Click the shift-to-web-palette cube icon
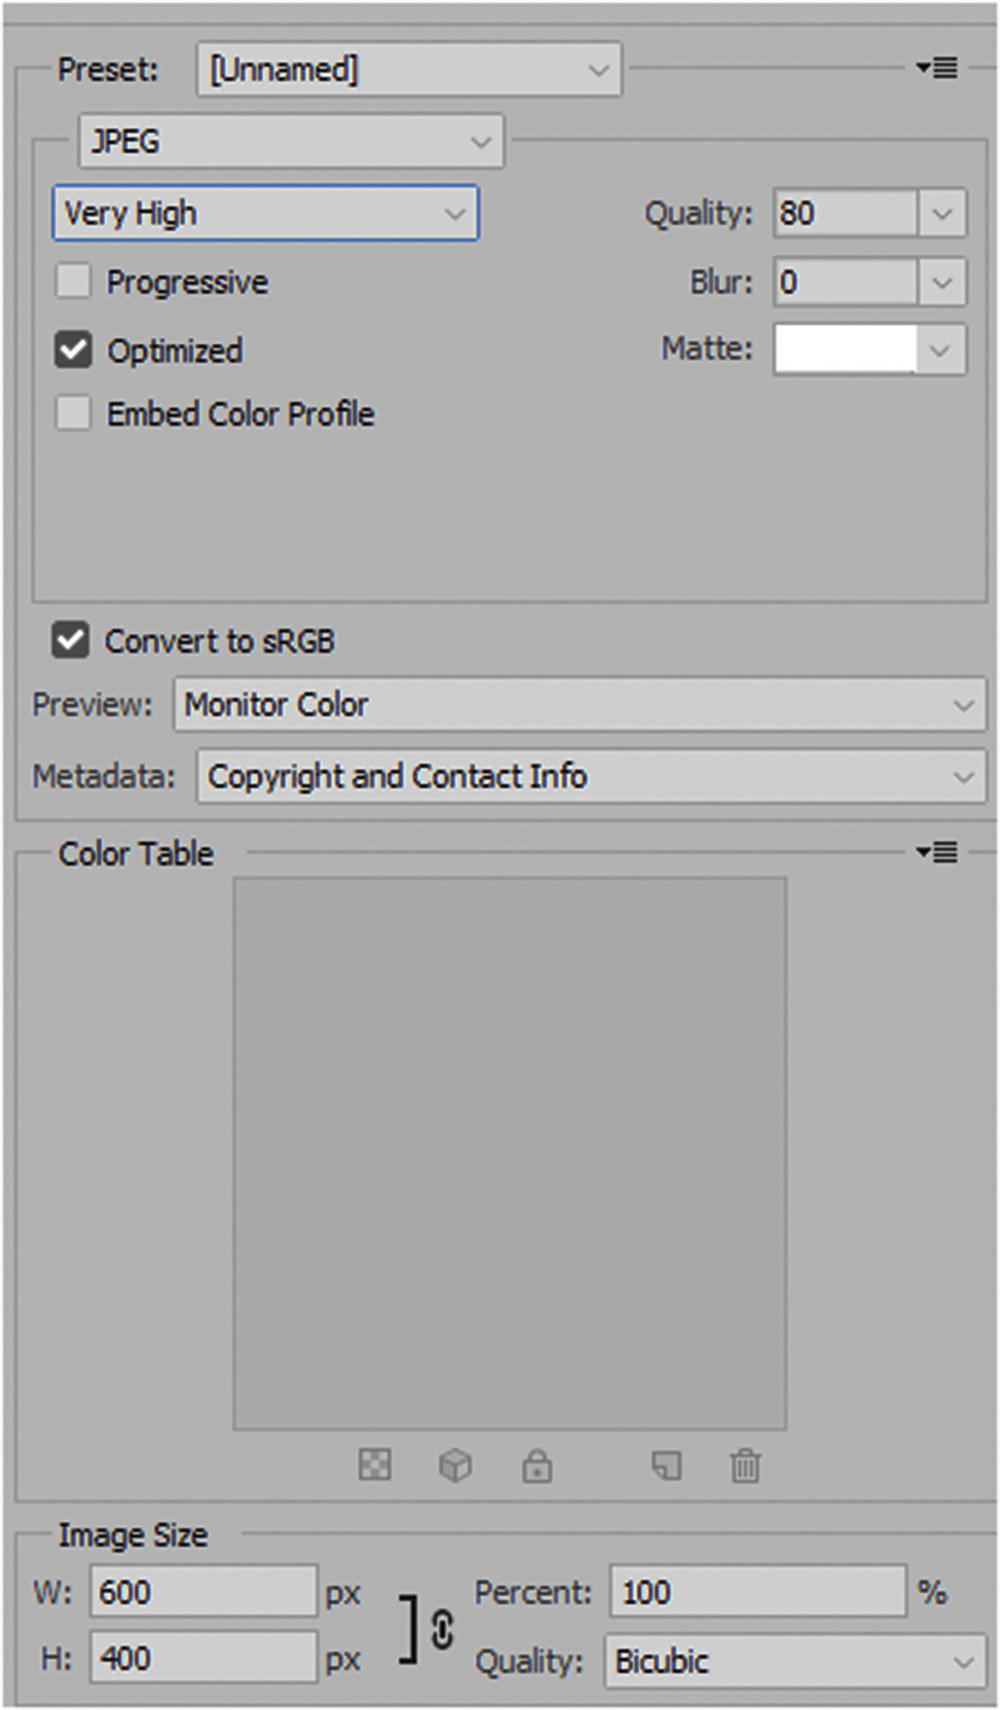 click(x=455, y=1466)
